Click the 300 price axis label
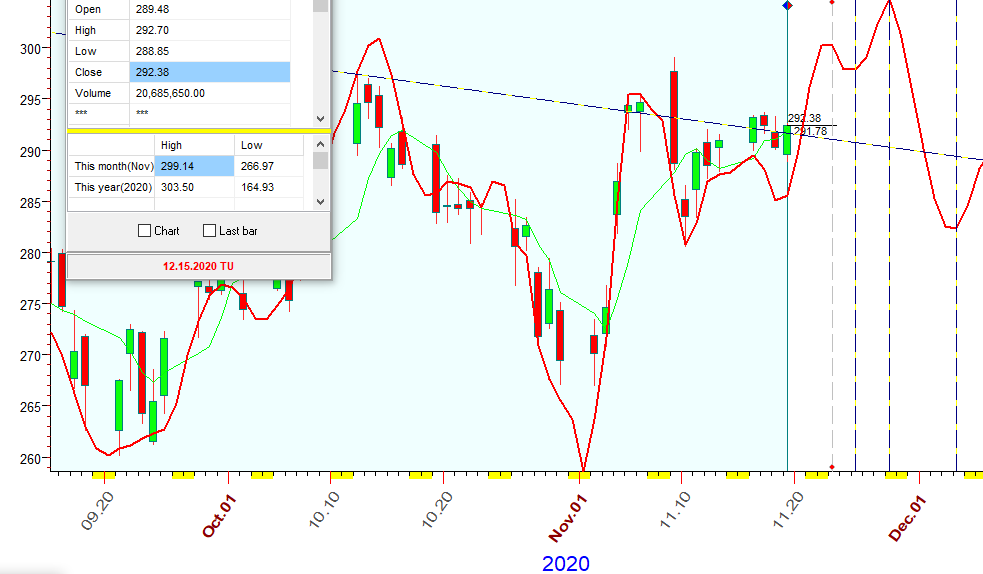 click(30, 49)
